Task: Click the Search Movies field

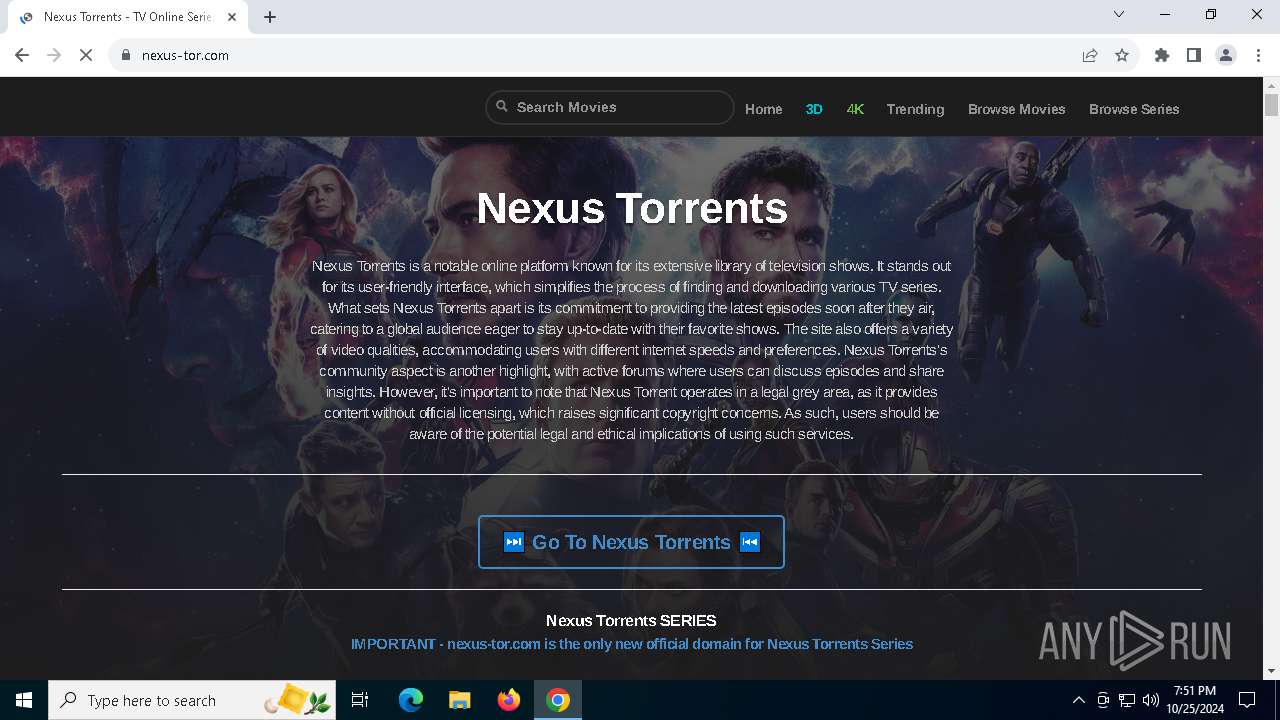Action: pyautogui.click(x=610, y=107)
